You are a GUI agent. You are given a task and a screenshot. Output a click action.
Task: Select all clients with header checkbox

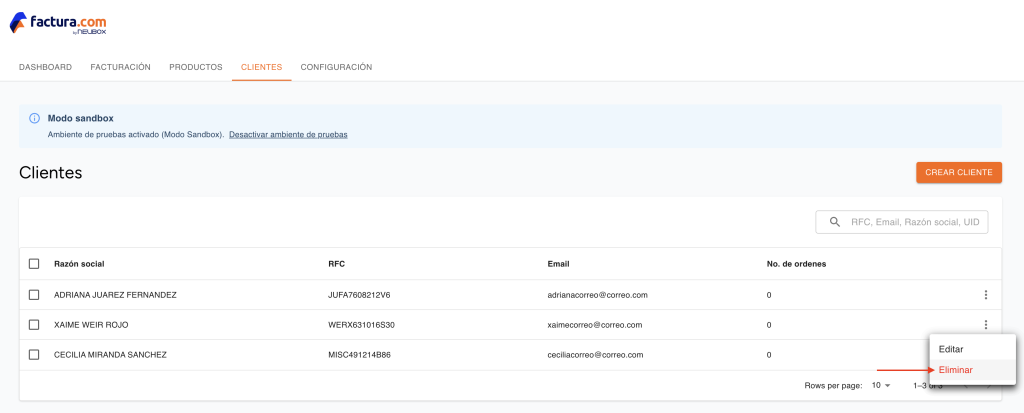point(34,264)
